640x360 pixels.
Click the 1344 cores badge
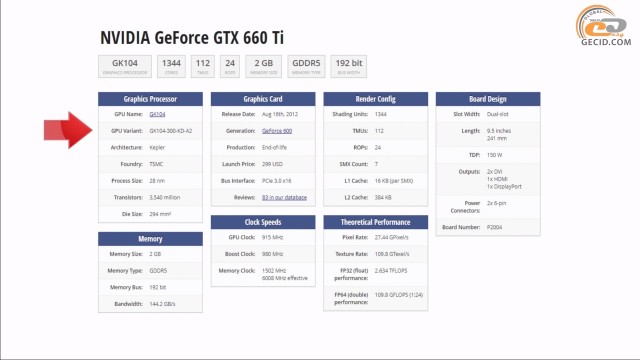pyautogui.click(x=171, y=66)
